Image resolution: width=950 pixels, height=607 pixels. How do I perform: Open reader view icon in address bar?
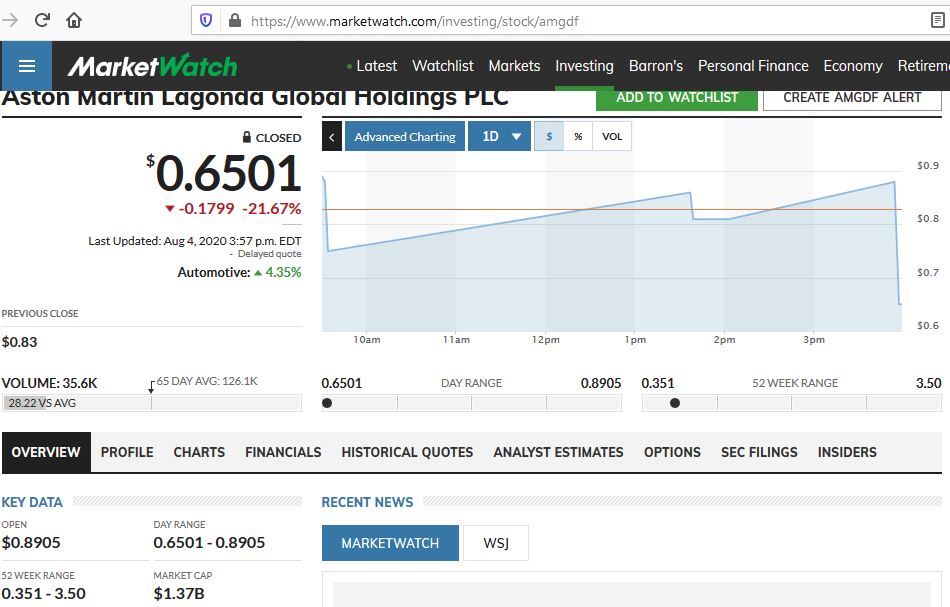click(937, 21)
